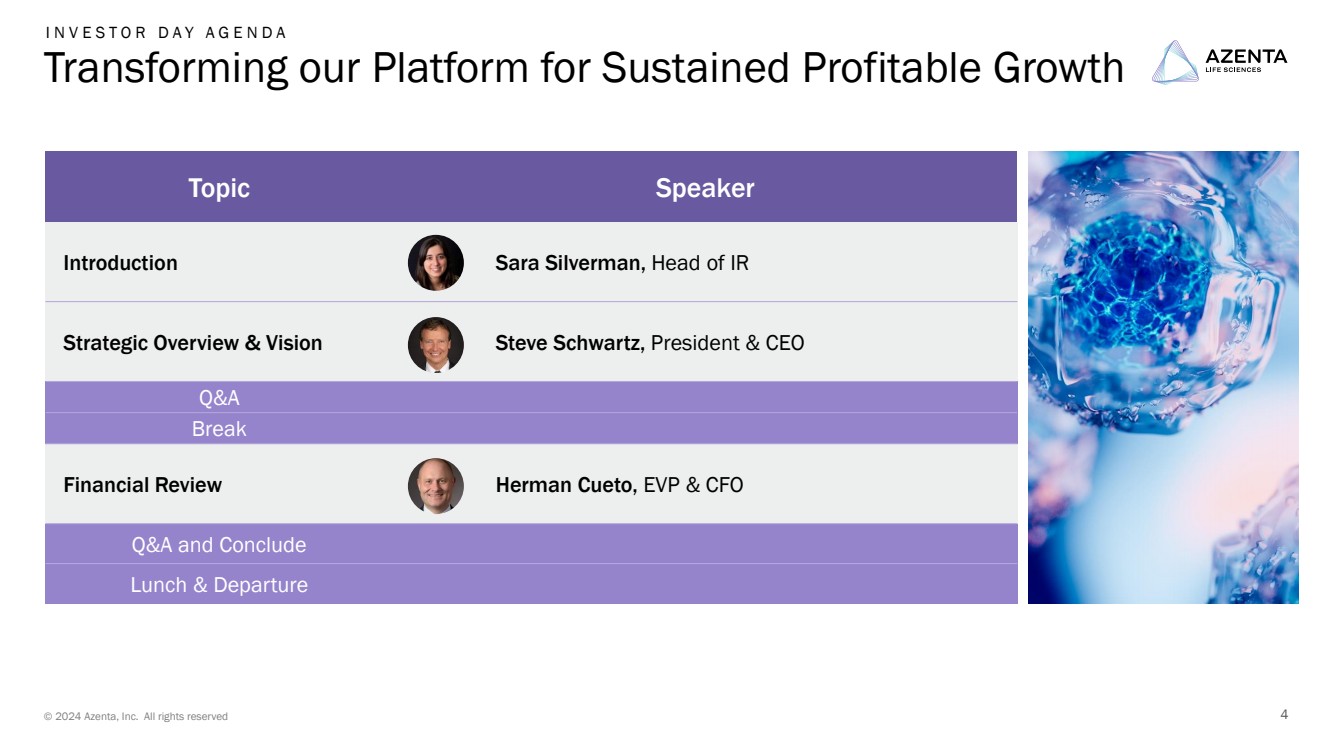This screenshot has width=1333, height=749.
Task: Click the blue crystal decorative image
Action: (1162, 377)
